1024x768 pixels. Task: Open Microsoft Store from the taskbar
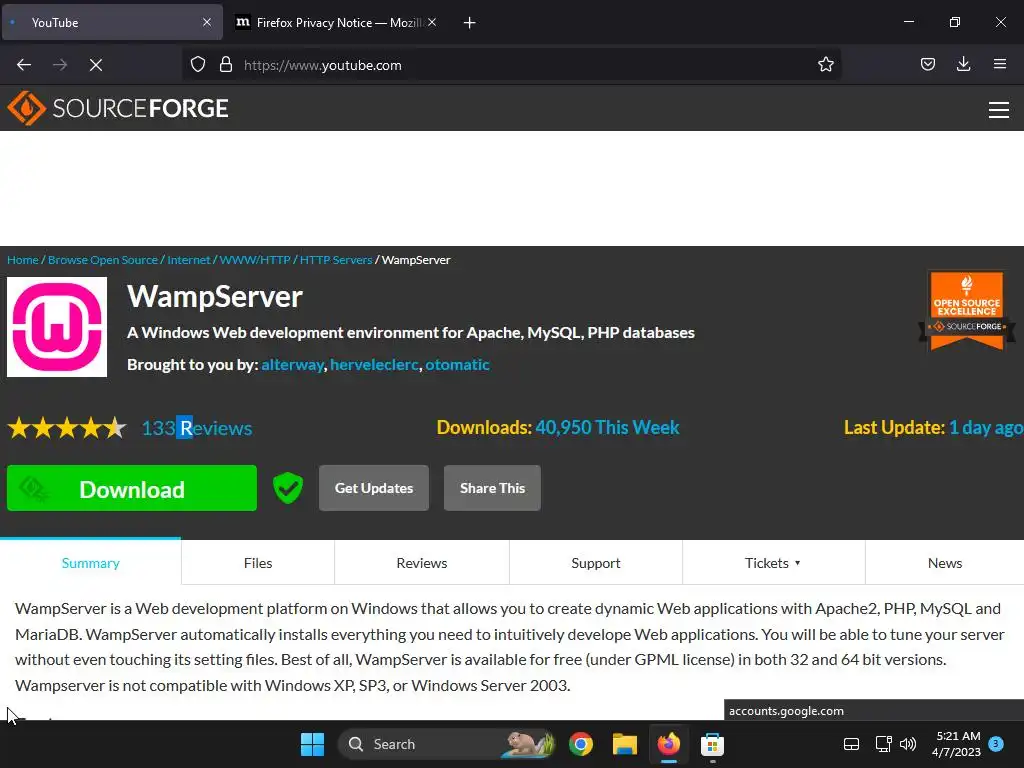pyautogui.click(x=712, y=744)
